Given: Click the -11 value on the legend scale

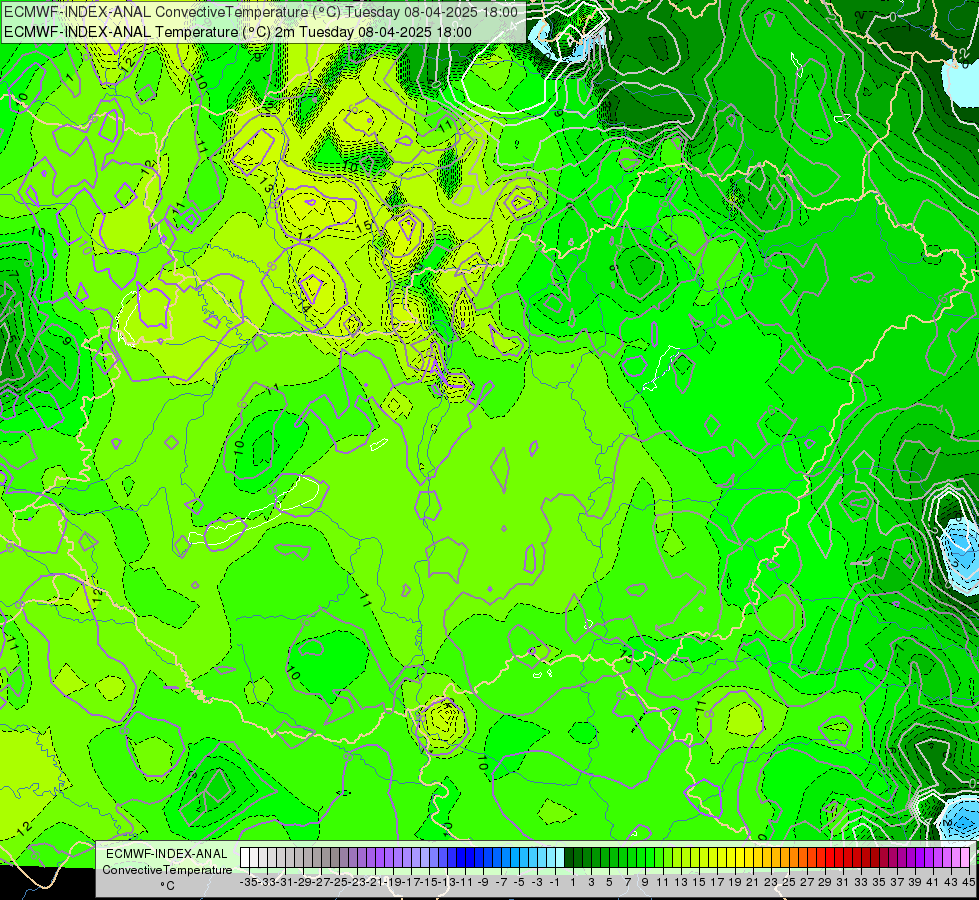Looking at the screenshot, I should click(465, 883).
